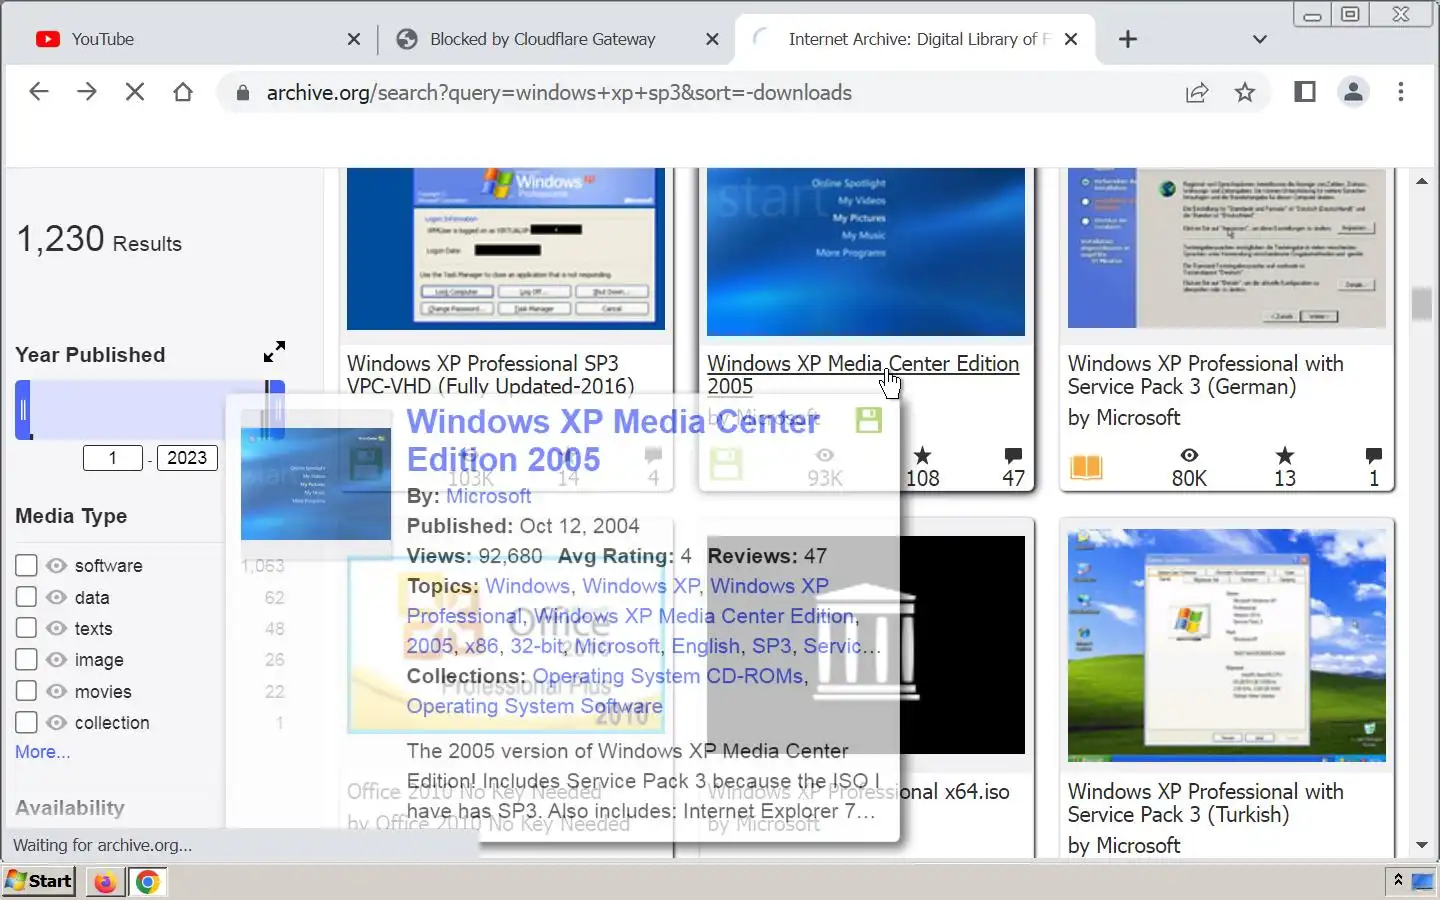Click reviews comment icon showing 47
Viewport: 1440px width, 900px height.
pyautogui.click(x=1013, y=456)
